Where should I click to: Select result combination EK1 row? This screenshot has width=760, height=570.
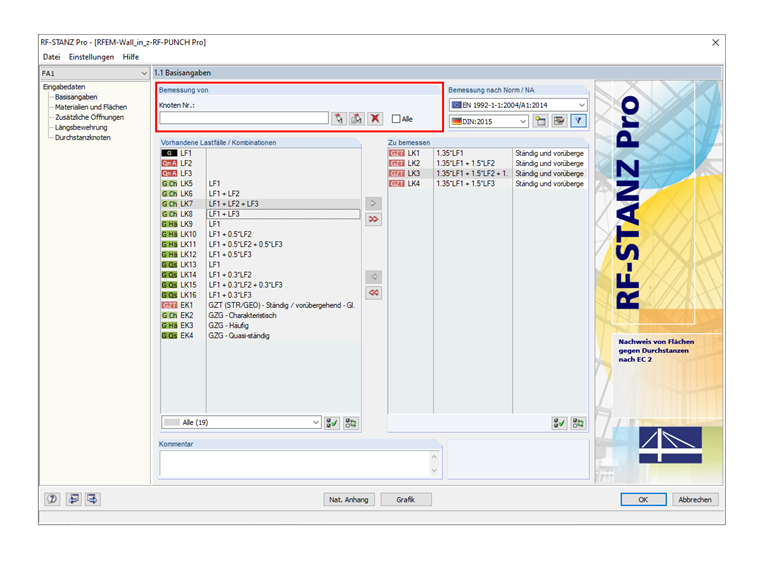(261, 305)
